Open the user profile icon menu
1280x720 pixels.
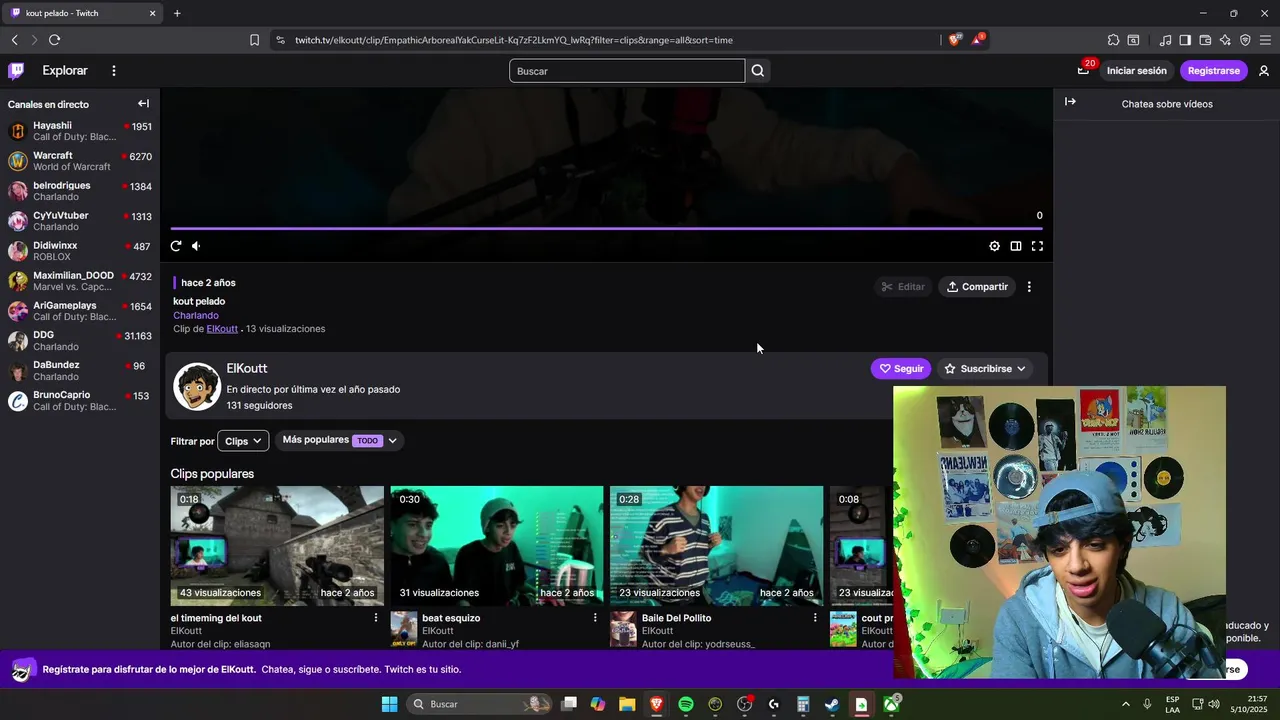tap(1264, 71)
